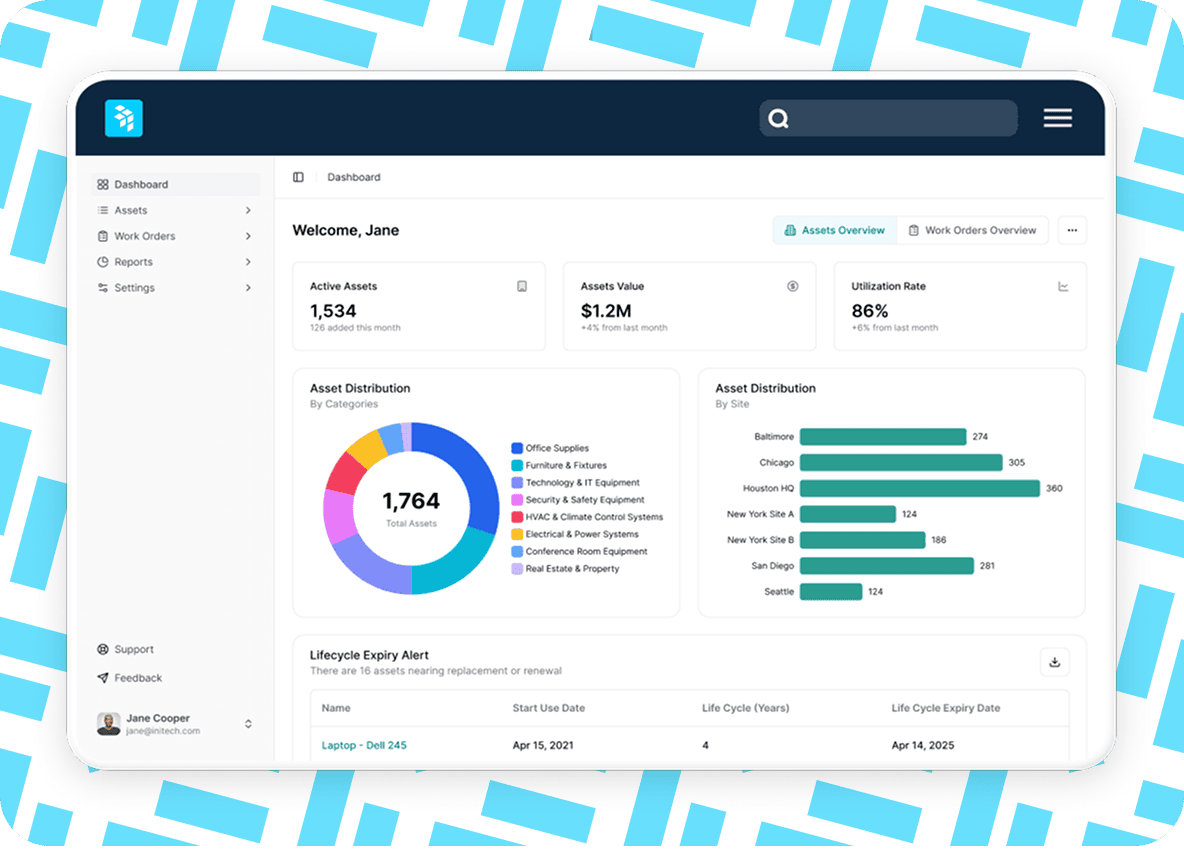
Task: Click the Work Orders clipboard icon
Action: (x=103, y=236)
